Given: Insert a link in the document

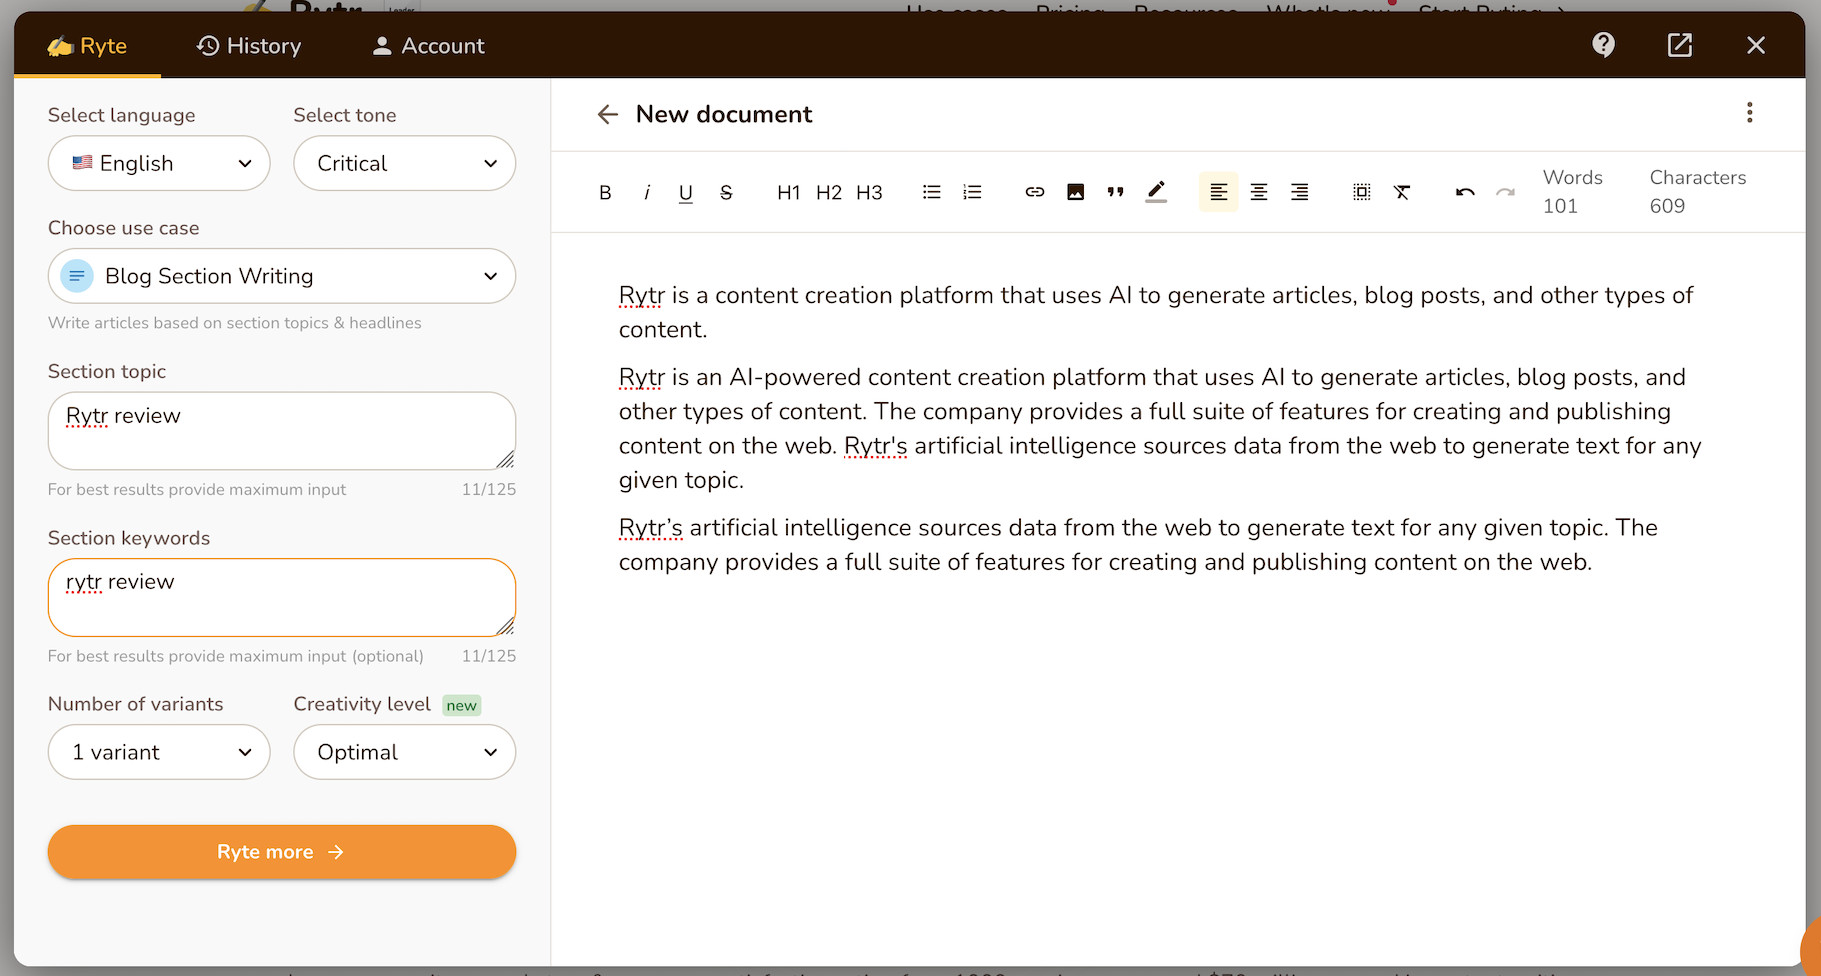Looking at the screenshot, I should [1034, 192].
